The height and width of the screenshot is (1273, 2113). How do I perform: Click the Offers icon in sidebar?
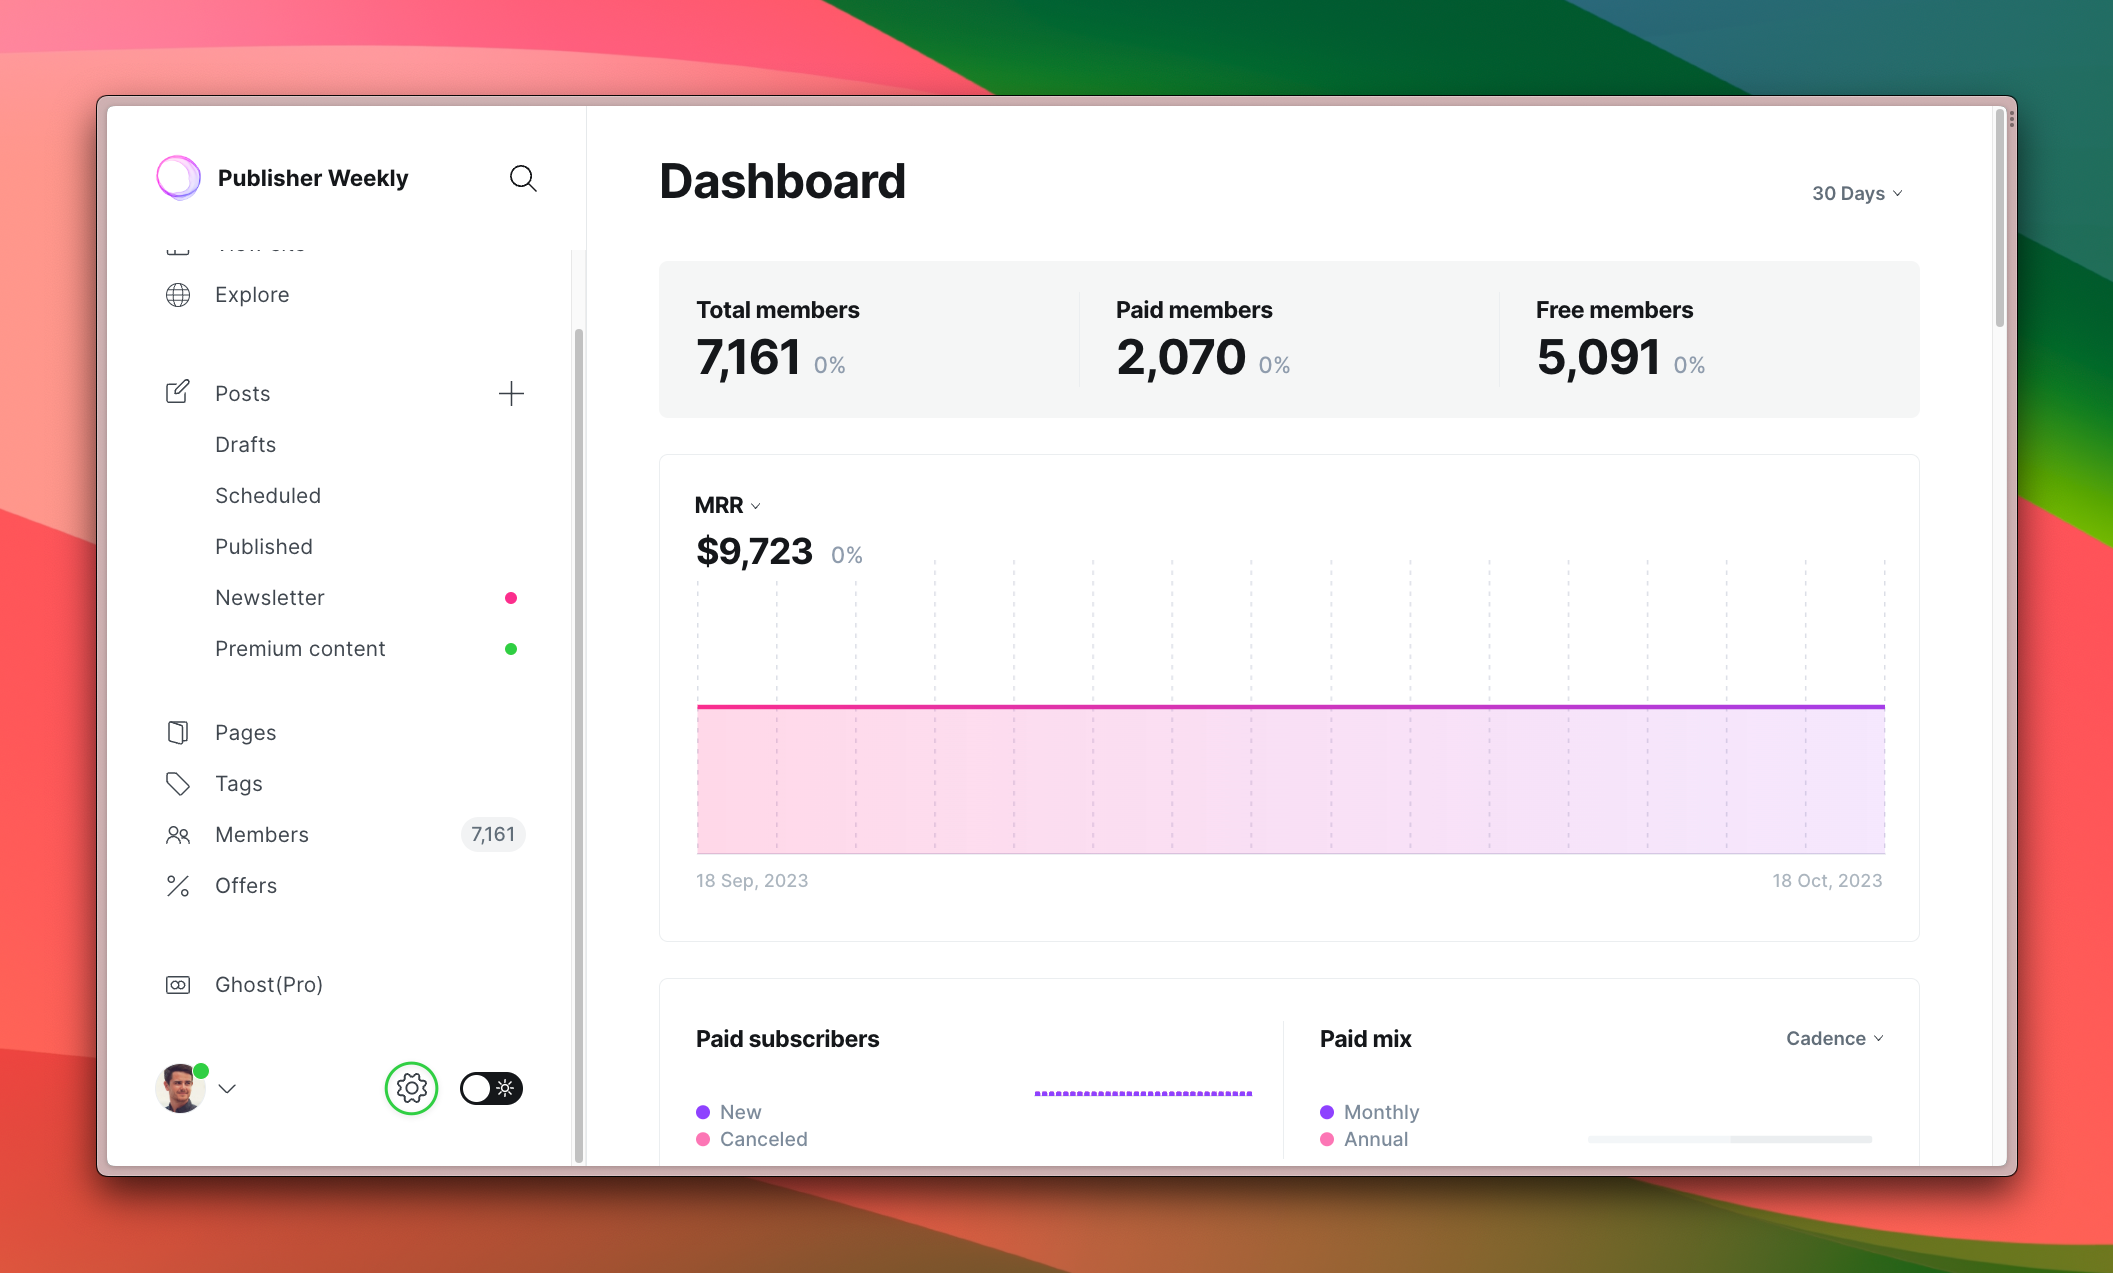(177, 885)
